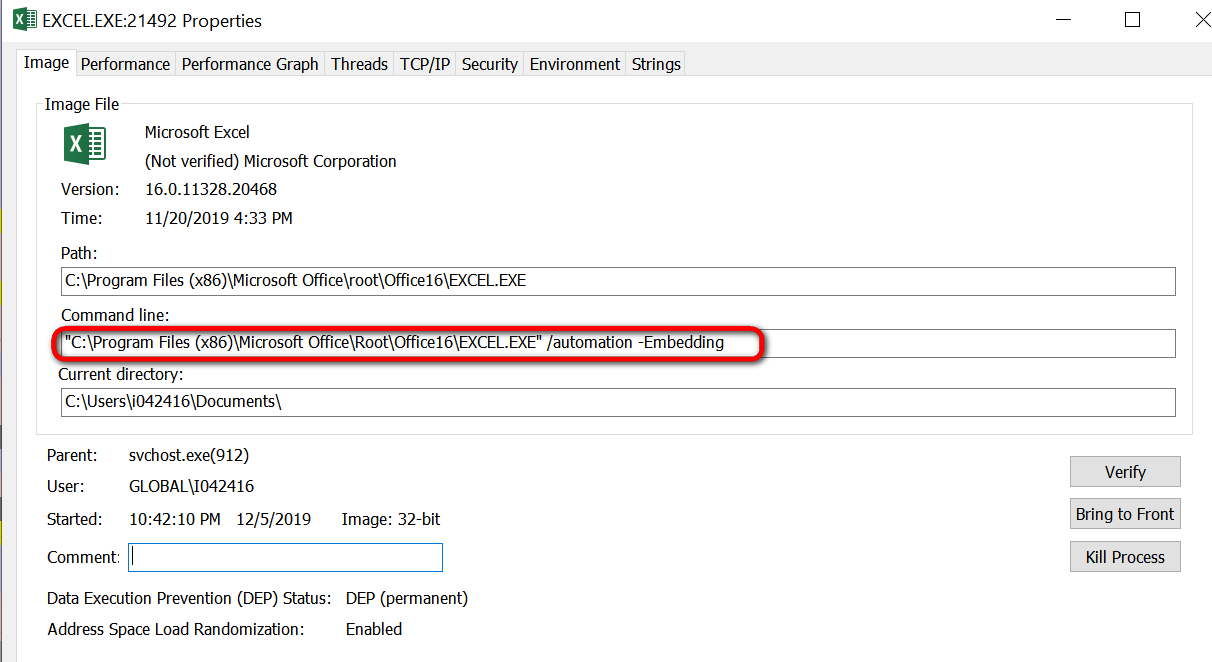Screen dimensions: 1212x662
Task: Click the Bring to Front button
Action: [1125, 514]
